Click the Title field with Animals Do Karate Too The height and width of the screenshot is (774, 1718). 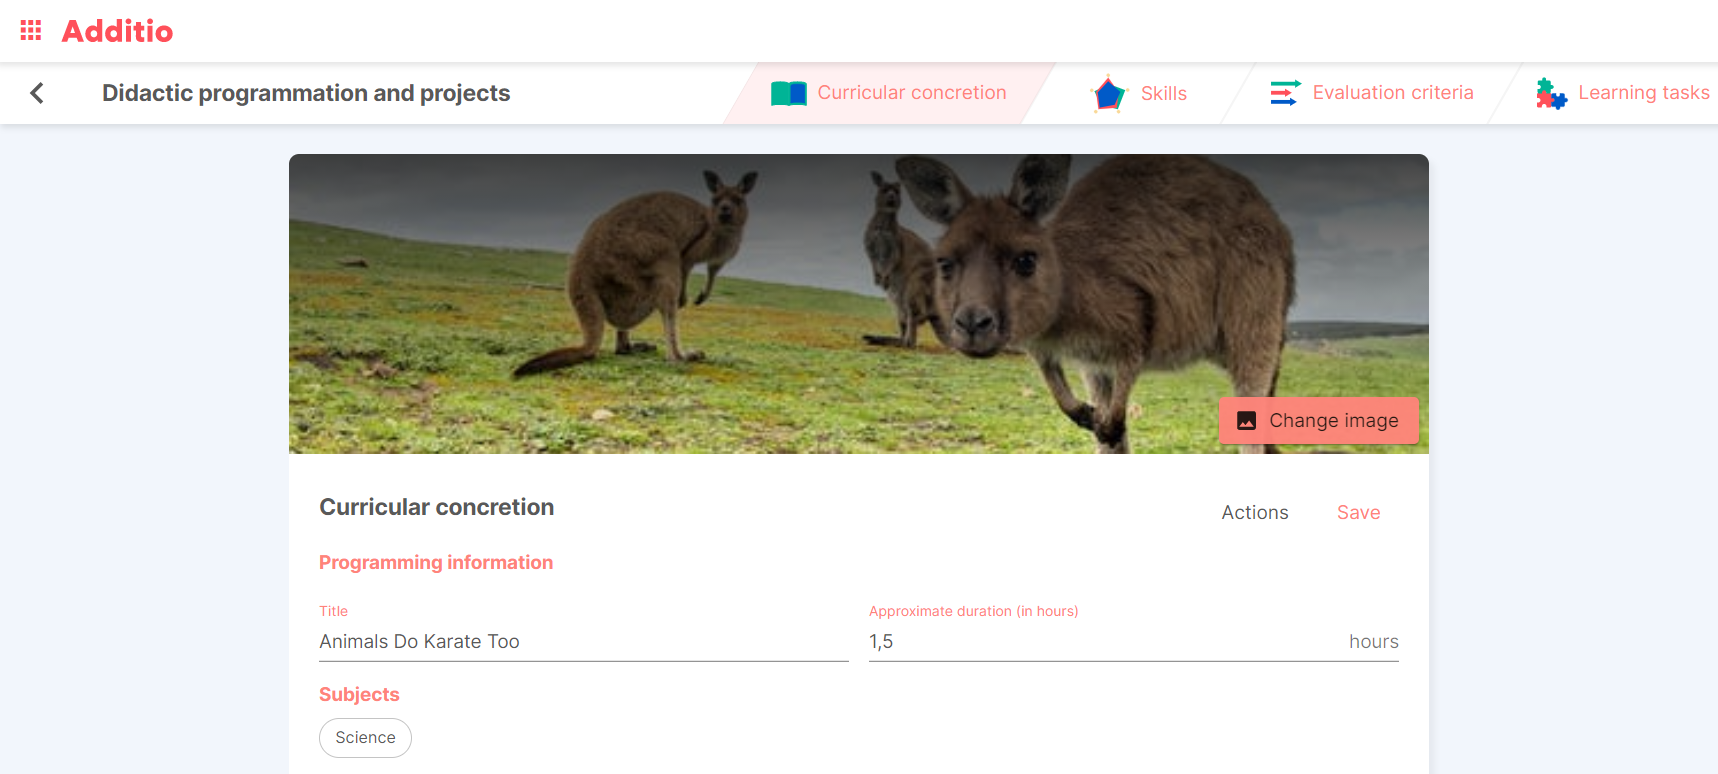point(583,641)
